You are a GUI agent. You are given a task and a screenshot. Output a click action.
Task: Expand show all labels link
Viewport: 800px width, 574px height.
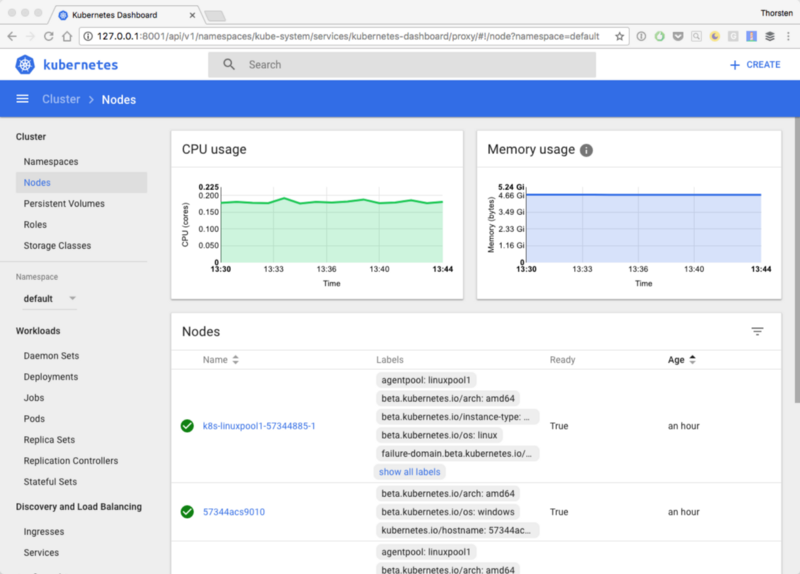click(409, 472)
